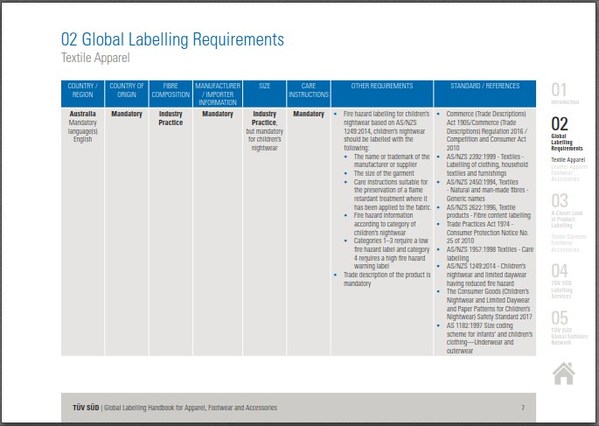Open the Textile Apparel subsection link
The width and height of the screenshot is (599, 426).
568,160
